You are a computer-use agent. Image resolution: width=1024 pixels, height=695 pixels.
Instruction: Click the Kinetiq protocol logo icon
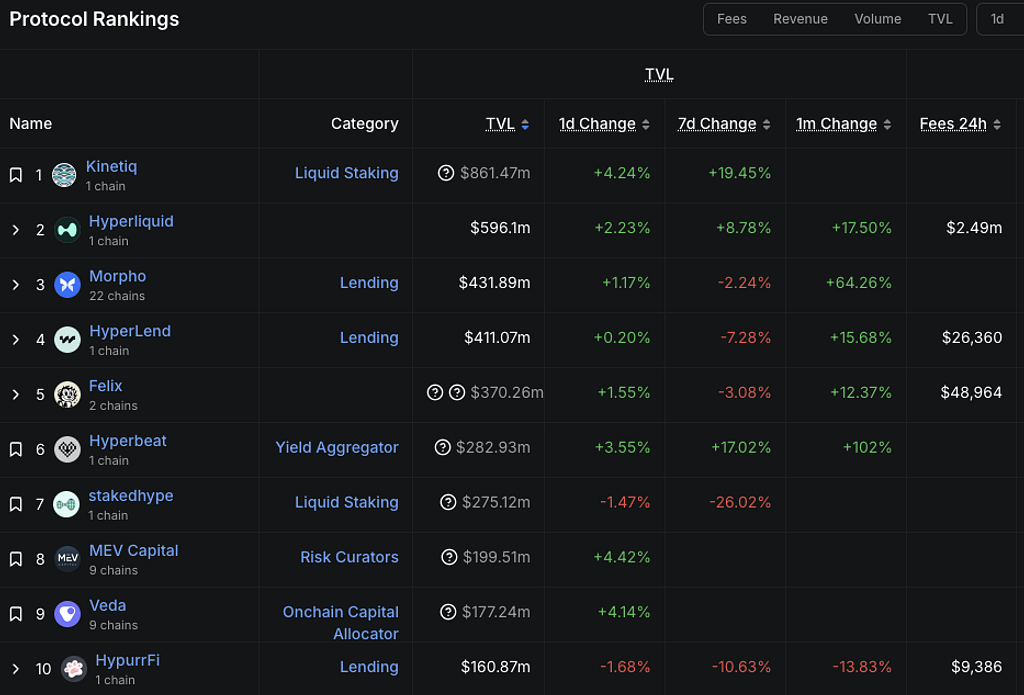65,175
